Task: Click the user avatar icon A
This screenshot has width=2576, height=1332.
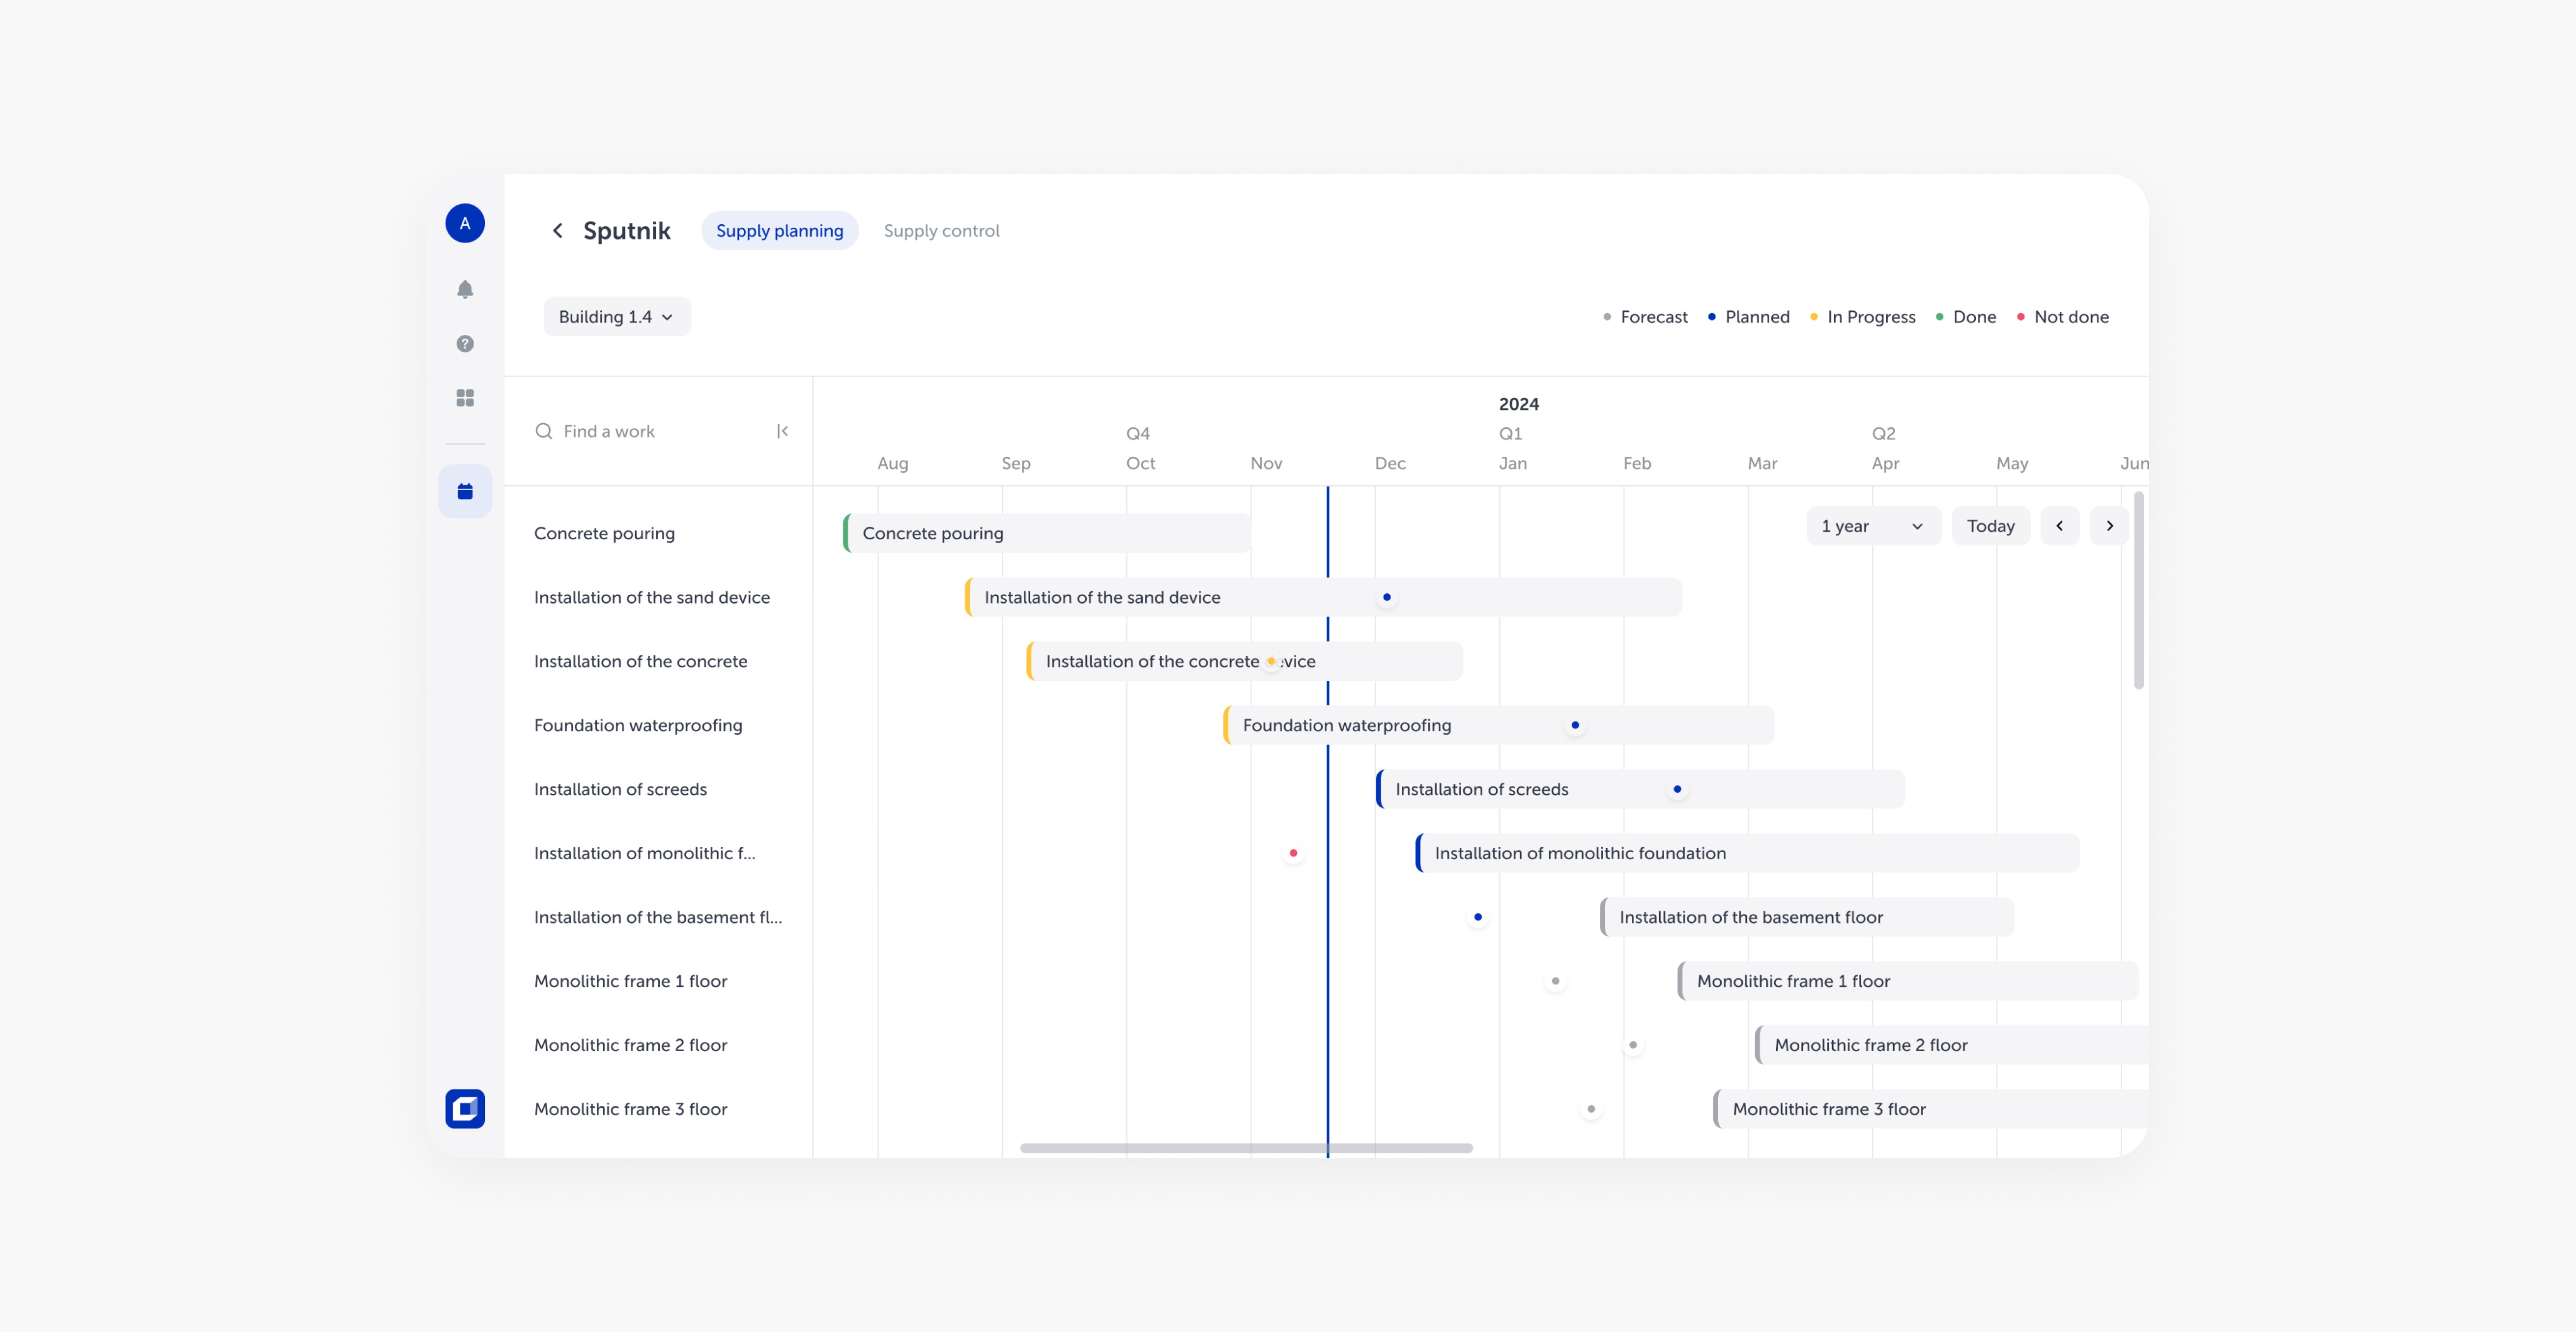Action: [x=465, y=223]
